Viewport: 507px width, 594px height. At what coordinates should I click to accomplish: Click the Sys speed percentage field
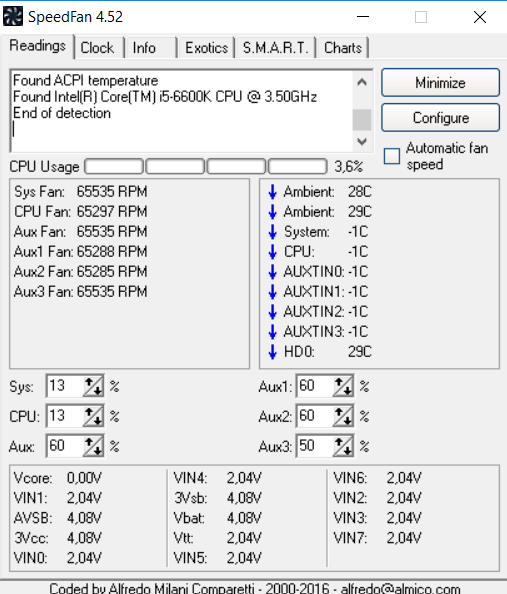[65, 386]
